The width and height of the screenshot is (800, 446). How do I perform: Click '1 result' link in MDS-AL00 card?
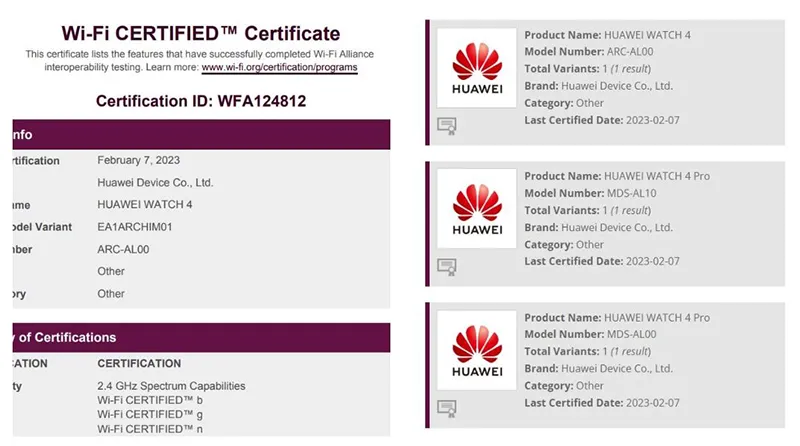click(626, 351)
